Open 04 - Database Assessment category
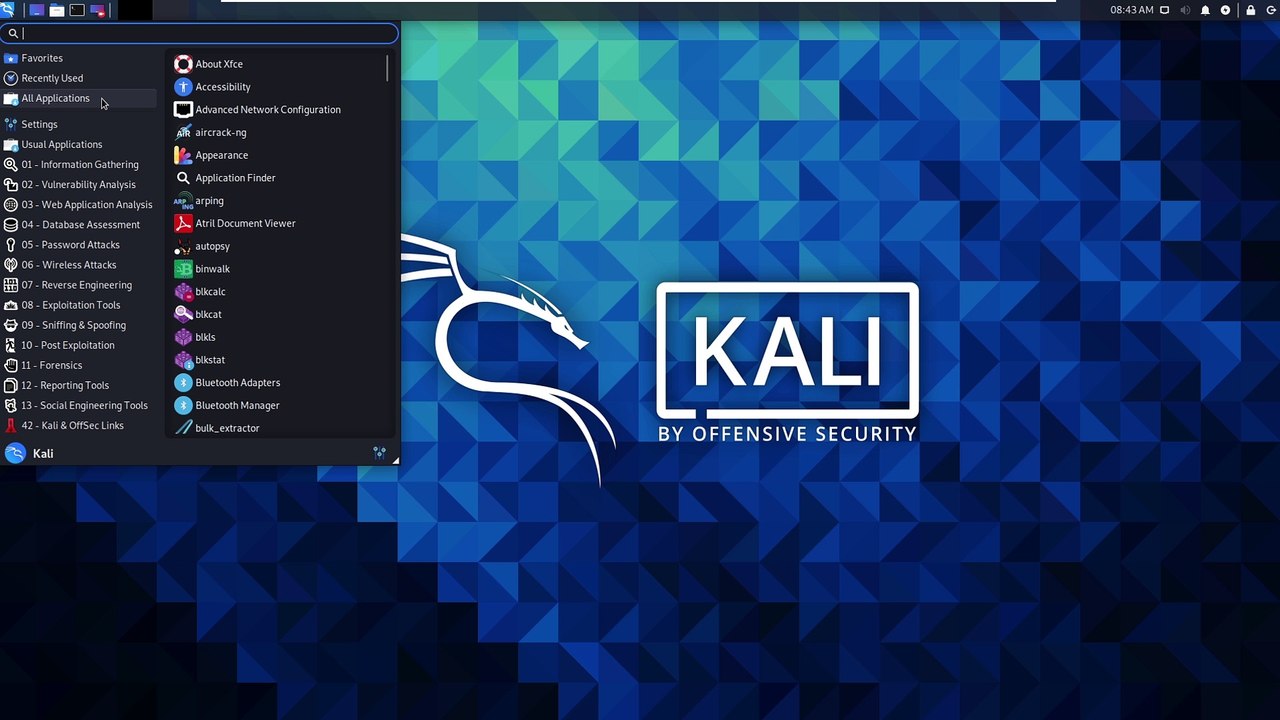Viewport: 1280px width, 720px height. pyautogui.click(x=79, y=224)
